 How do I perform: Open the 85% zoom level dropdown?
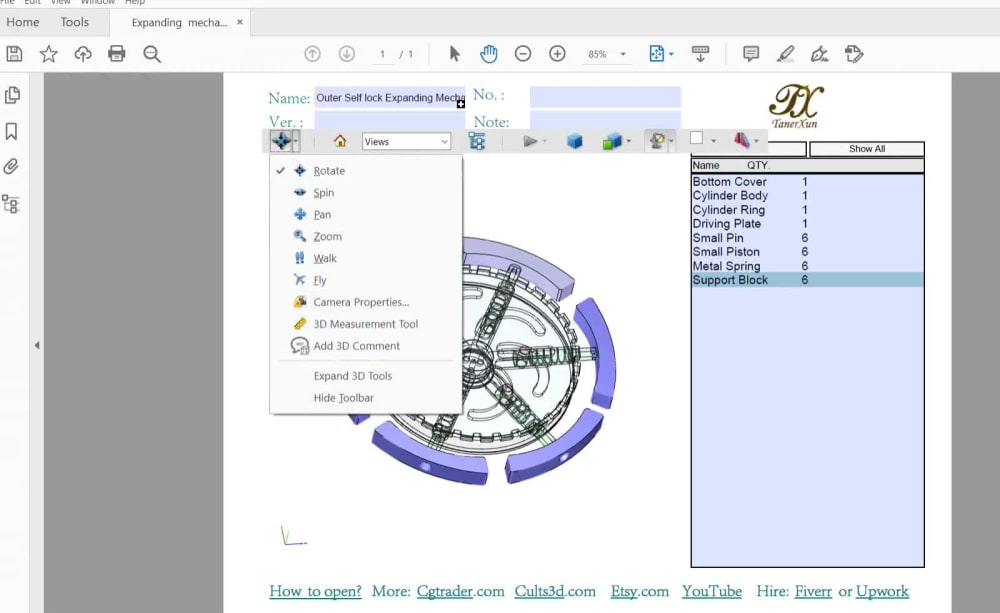(x=622, y=54)
